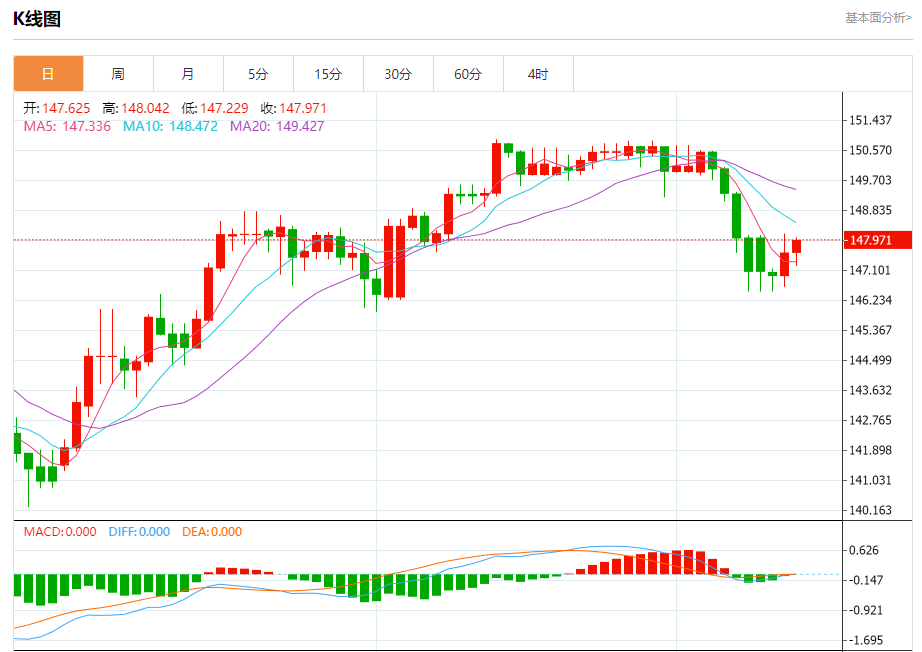Open the 基本面分析 link

click(878, 18)
